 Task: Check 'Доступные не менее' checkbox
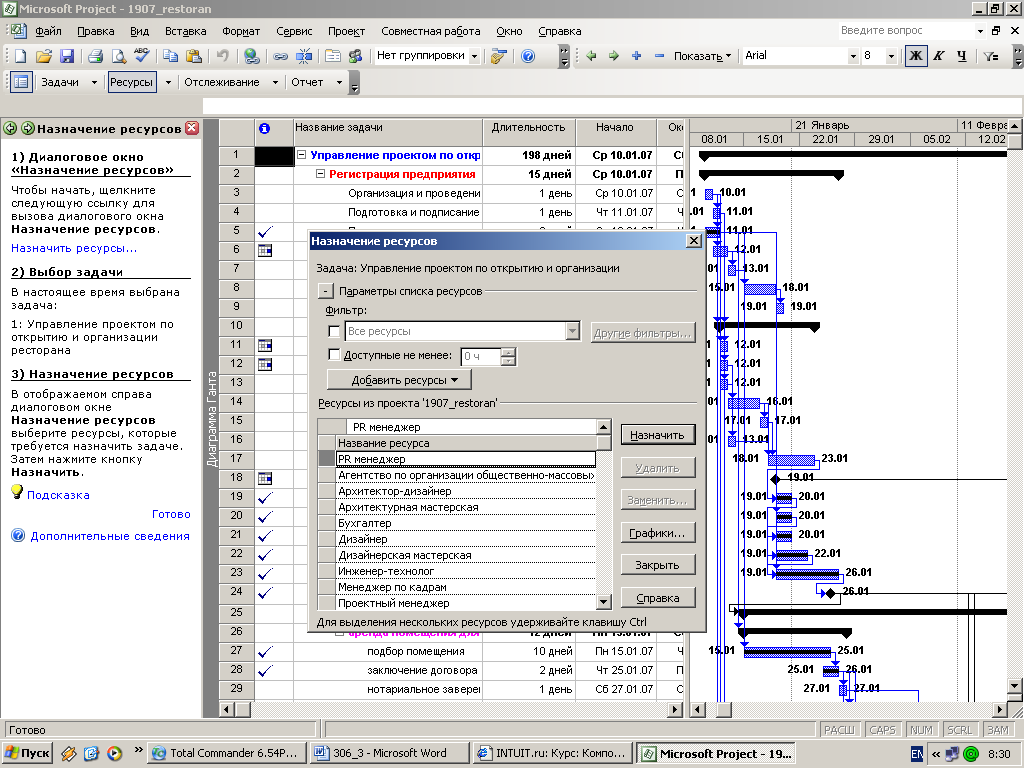tap(334, 355)
